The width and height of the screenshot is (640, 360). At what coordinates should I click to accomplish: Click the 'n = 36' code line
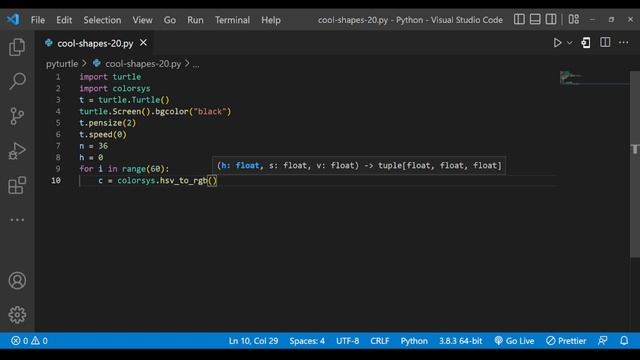point(93,146)
